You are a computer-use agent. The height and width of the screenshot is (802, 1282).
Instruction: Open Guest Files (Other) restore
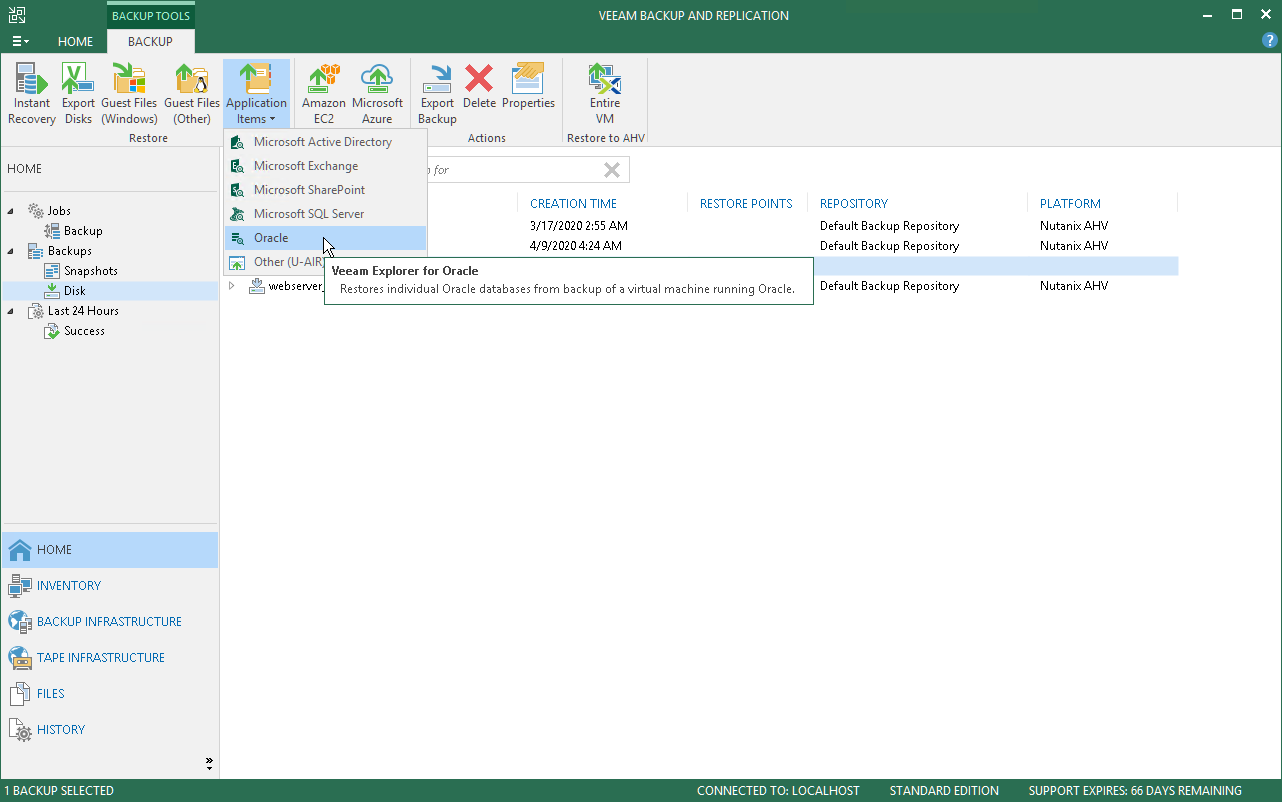(x=192, y=94)
